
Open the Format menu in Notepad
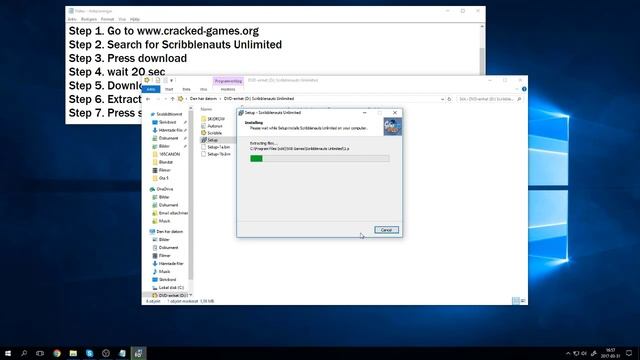pos(107,19)
